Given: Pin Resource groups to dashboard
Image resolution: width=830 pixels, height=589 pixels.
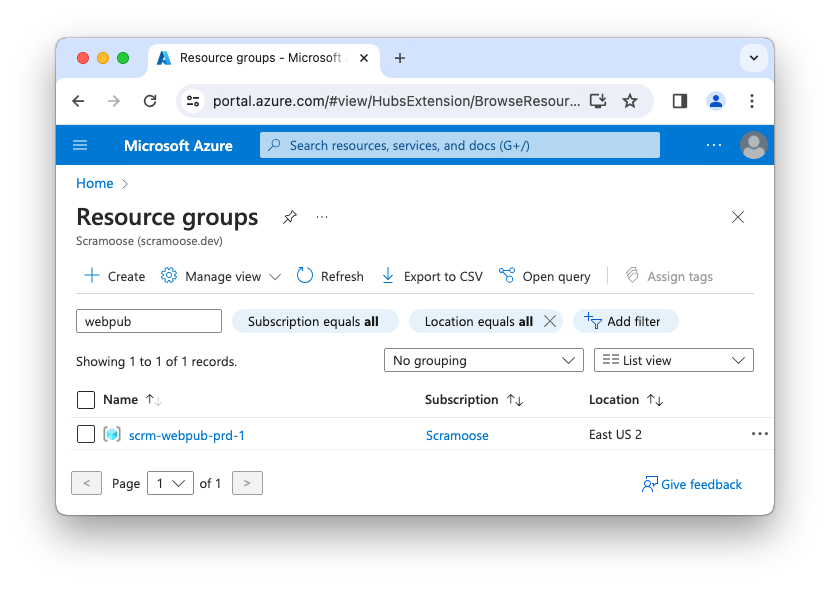Looking at the screenshot, I should point(290,217).
